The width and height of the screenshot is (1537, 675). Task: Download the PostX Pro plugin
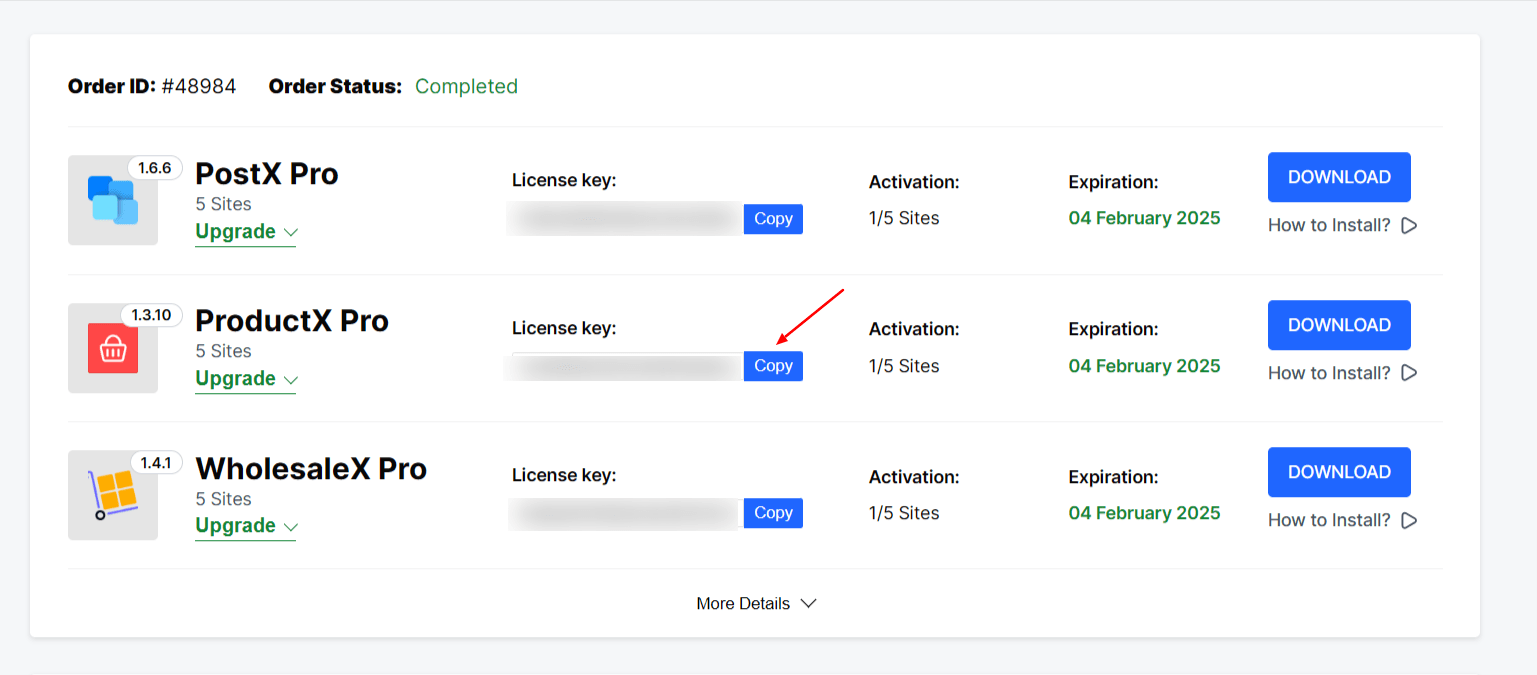[x=1339, y=177]
